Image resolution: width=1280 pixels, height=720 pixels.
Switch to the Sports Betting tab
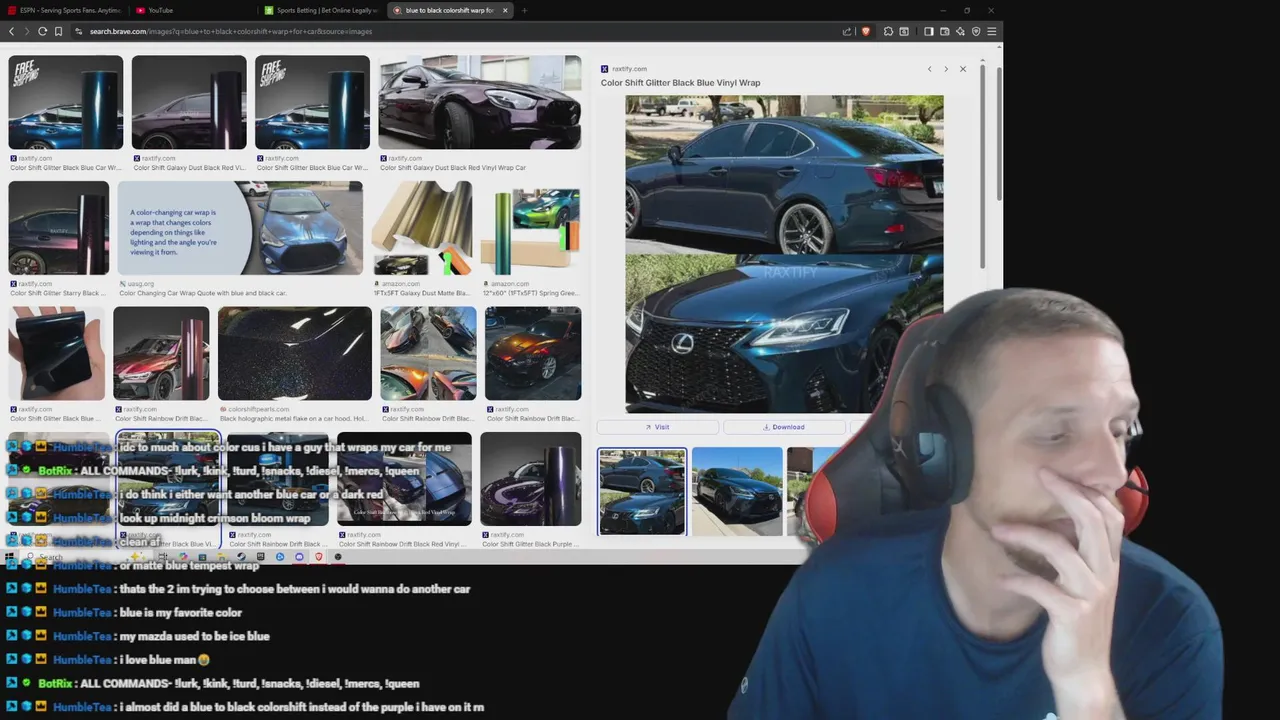tap(320, 10)
